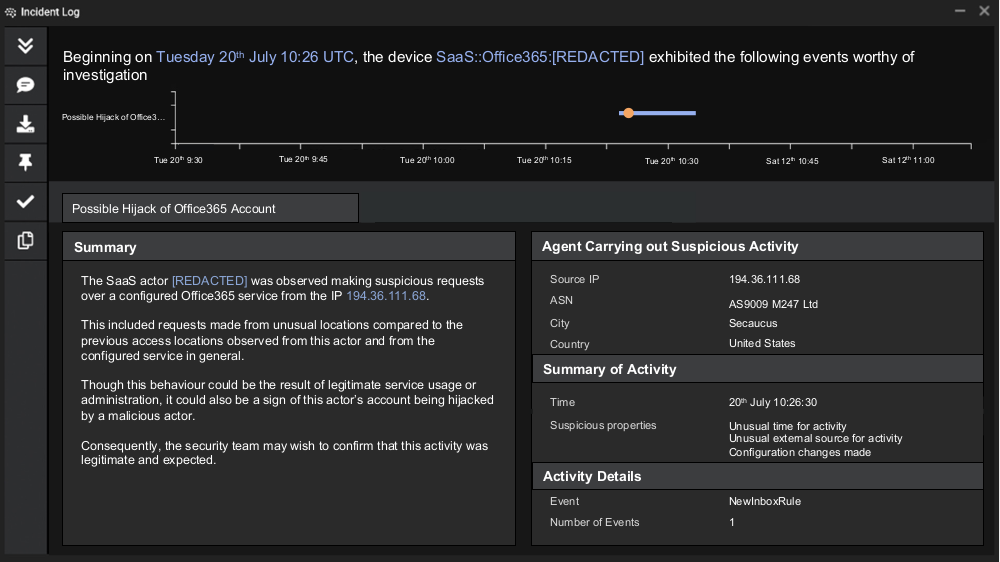Image resolution: width=1000 pixels, height=562 pixels.
Task: Select the Event value NewInboxRule
Action: 765,501
